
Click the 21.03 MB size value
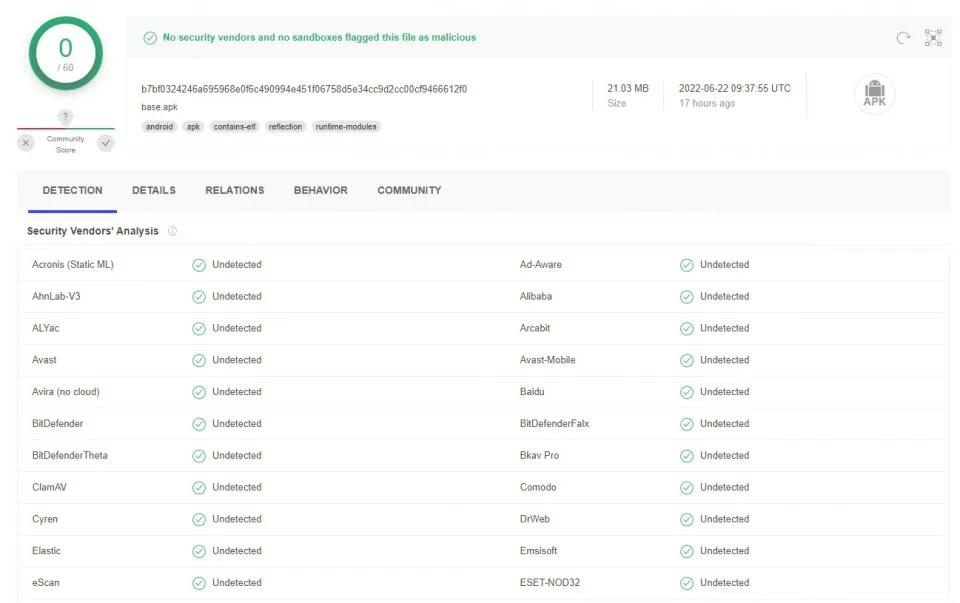628,89
